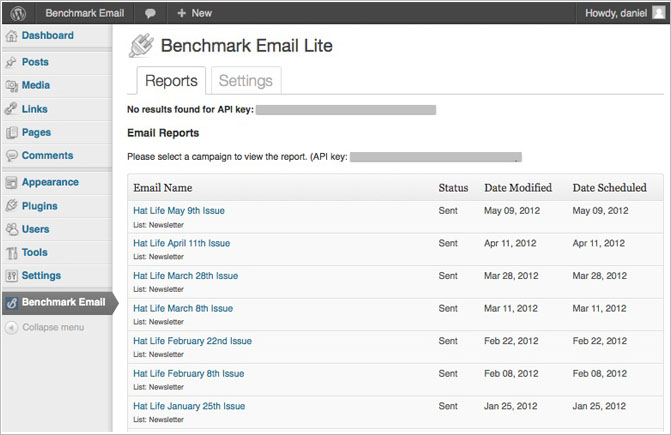Click the Dashboard home icon in sidebar
This screenshot has height=435, width=671.
coord(11,36)
